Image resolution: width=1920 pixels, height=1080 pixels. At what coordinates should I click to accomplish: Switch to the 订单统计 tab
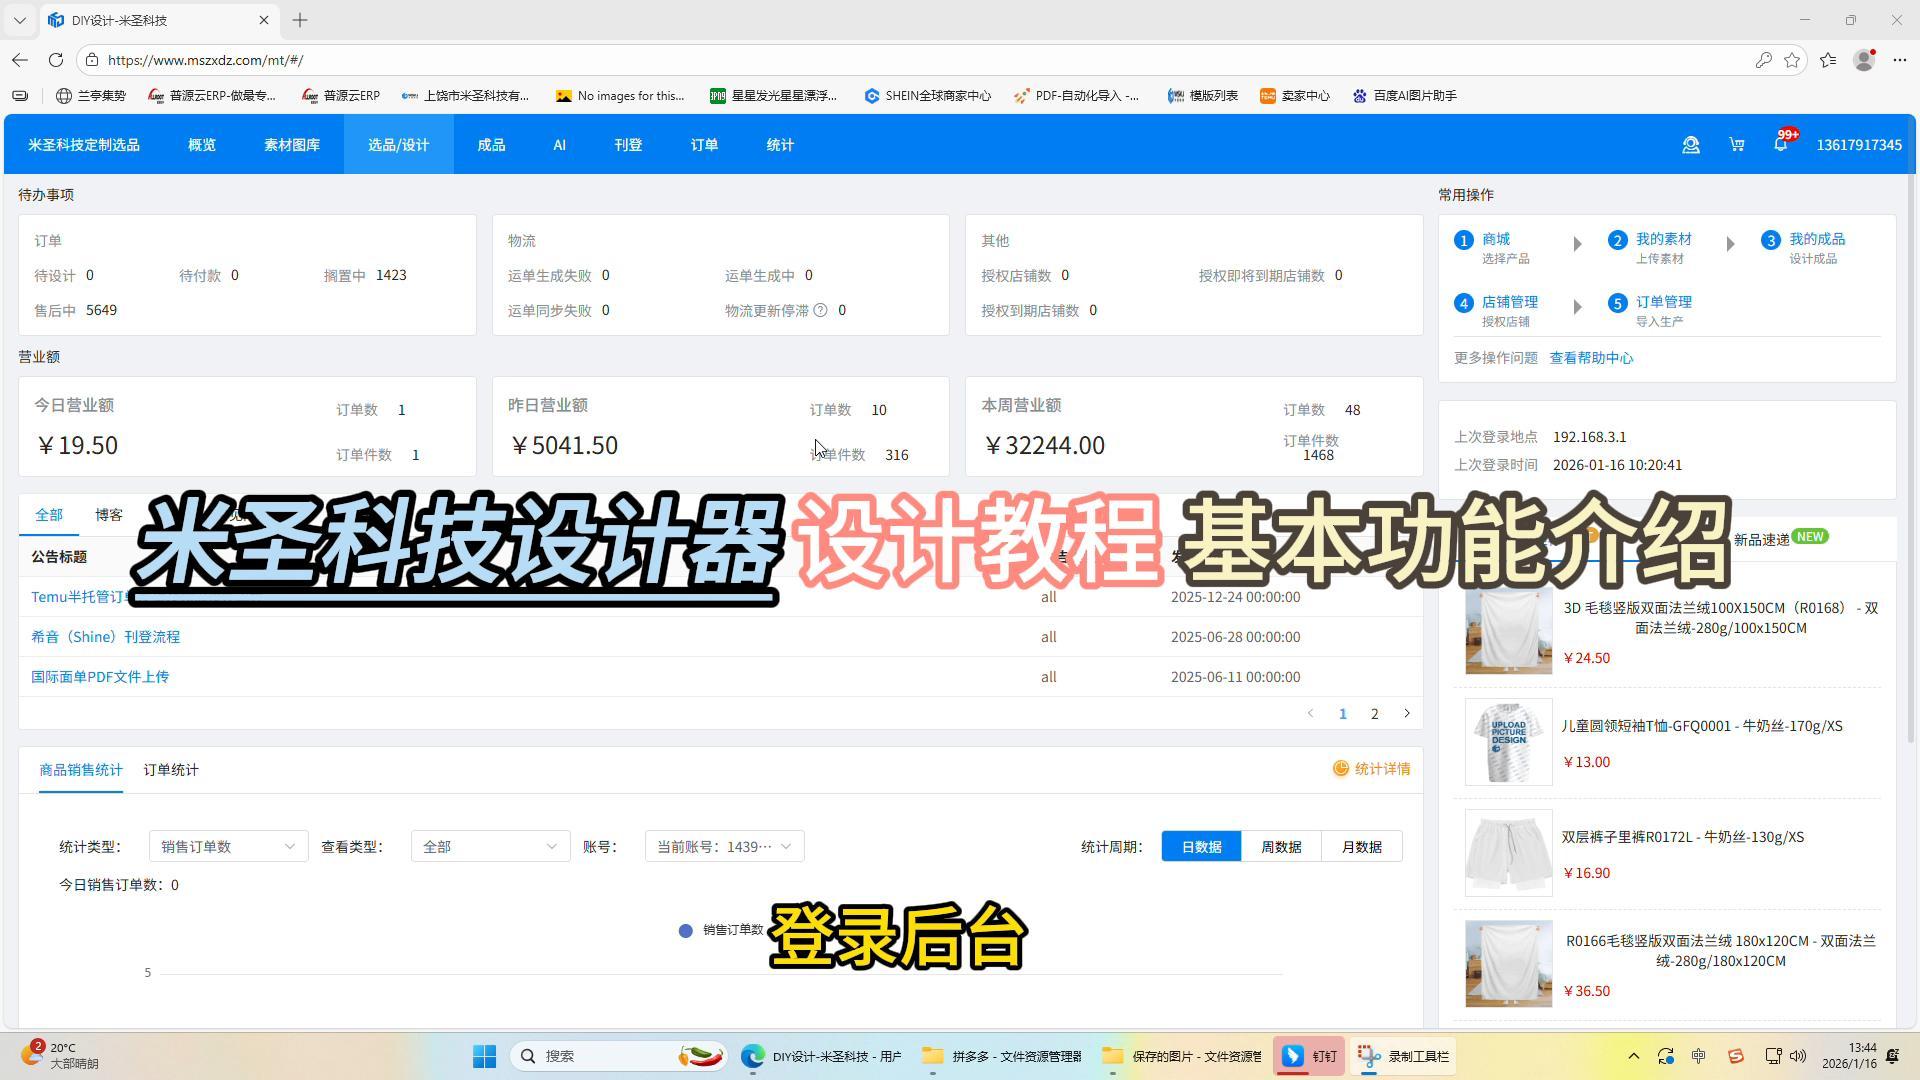(x=171, y=770)
